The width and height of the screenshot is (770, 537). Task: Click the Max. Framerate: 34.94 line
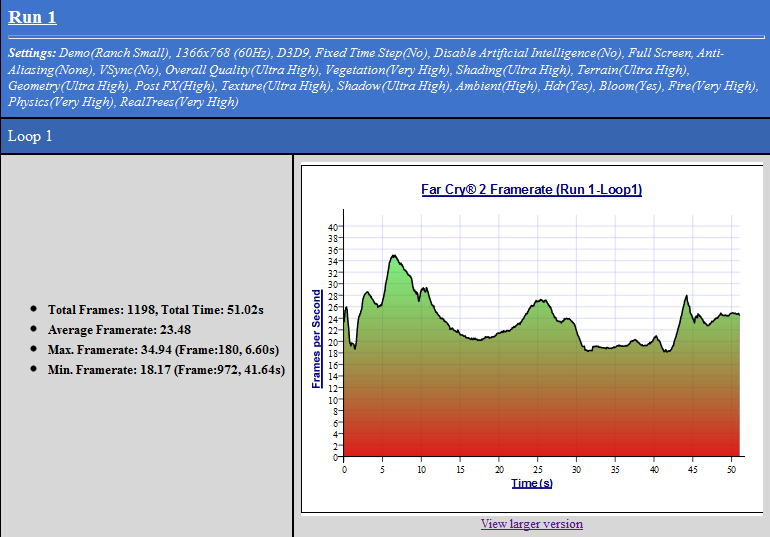[164, 350]
